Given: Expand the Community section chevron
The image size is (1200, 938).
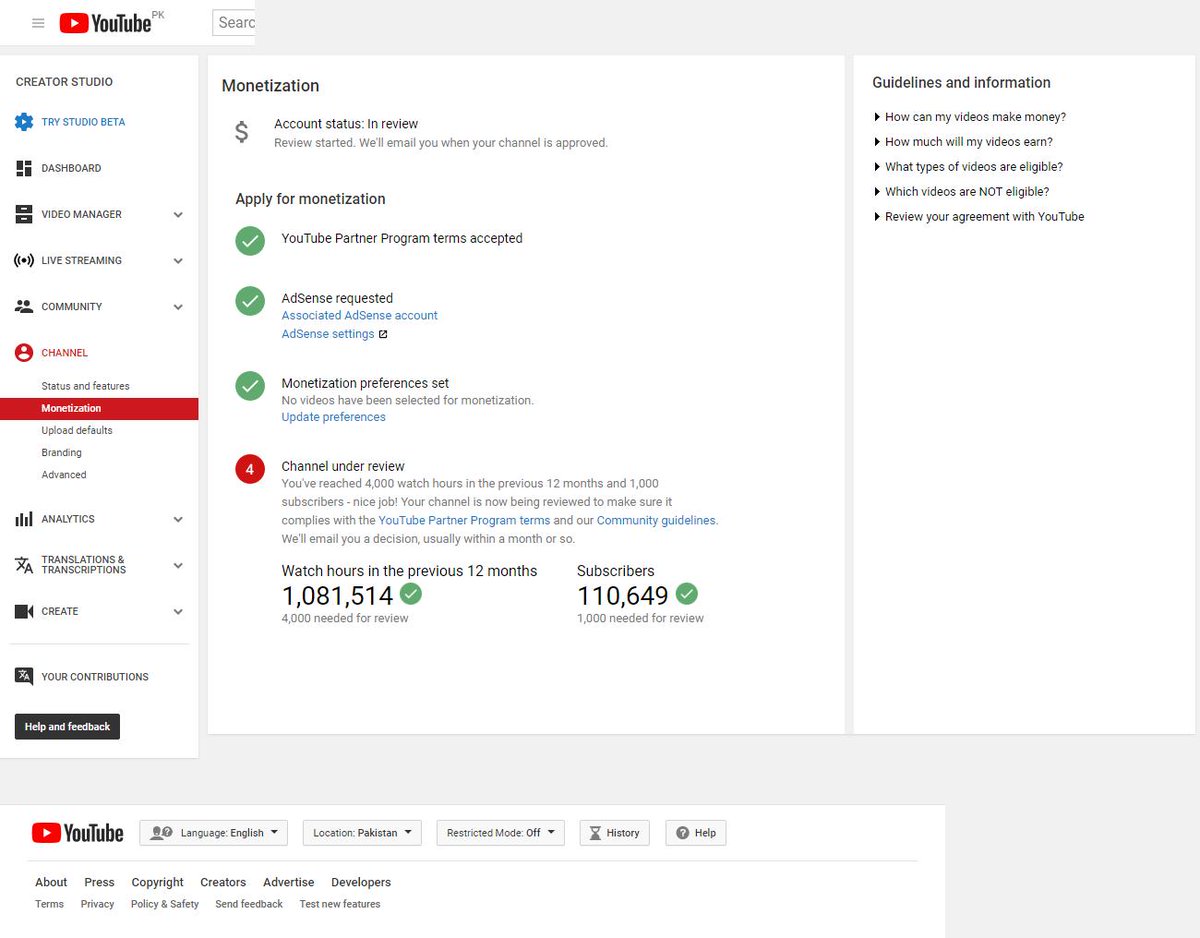Looking at the screenshot, I should (x=178, y=307).
